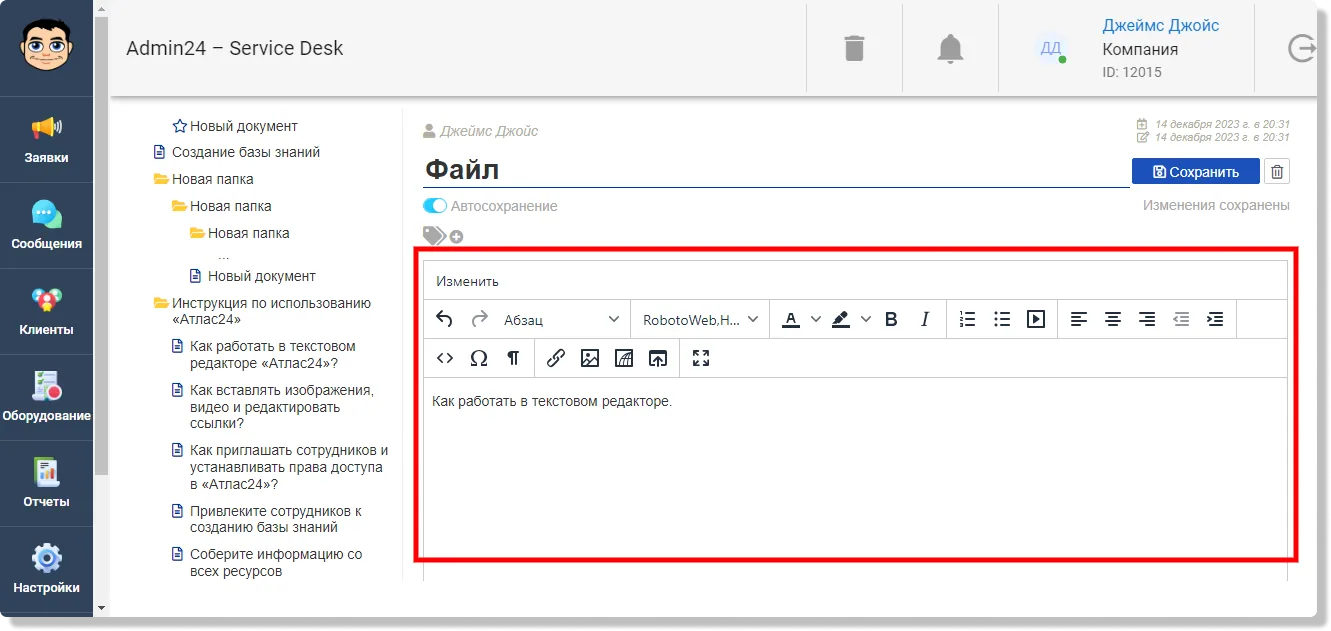This screenshot has height=631, width=1331.
Task: Apply italic text formatting
Action: click(925, 319)
